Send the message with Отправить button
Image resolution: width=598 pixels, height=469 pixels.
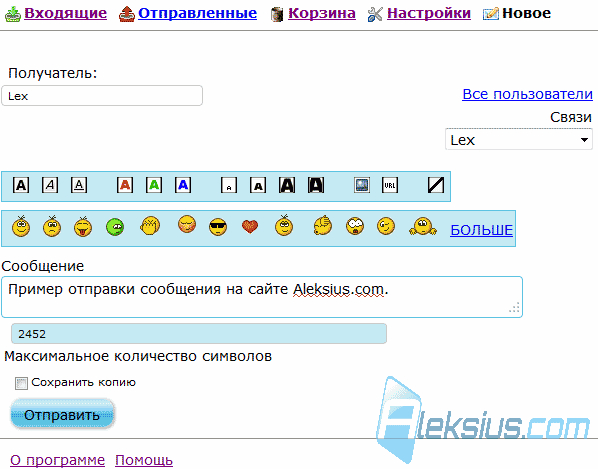(63, 415)
